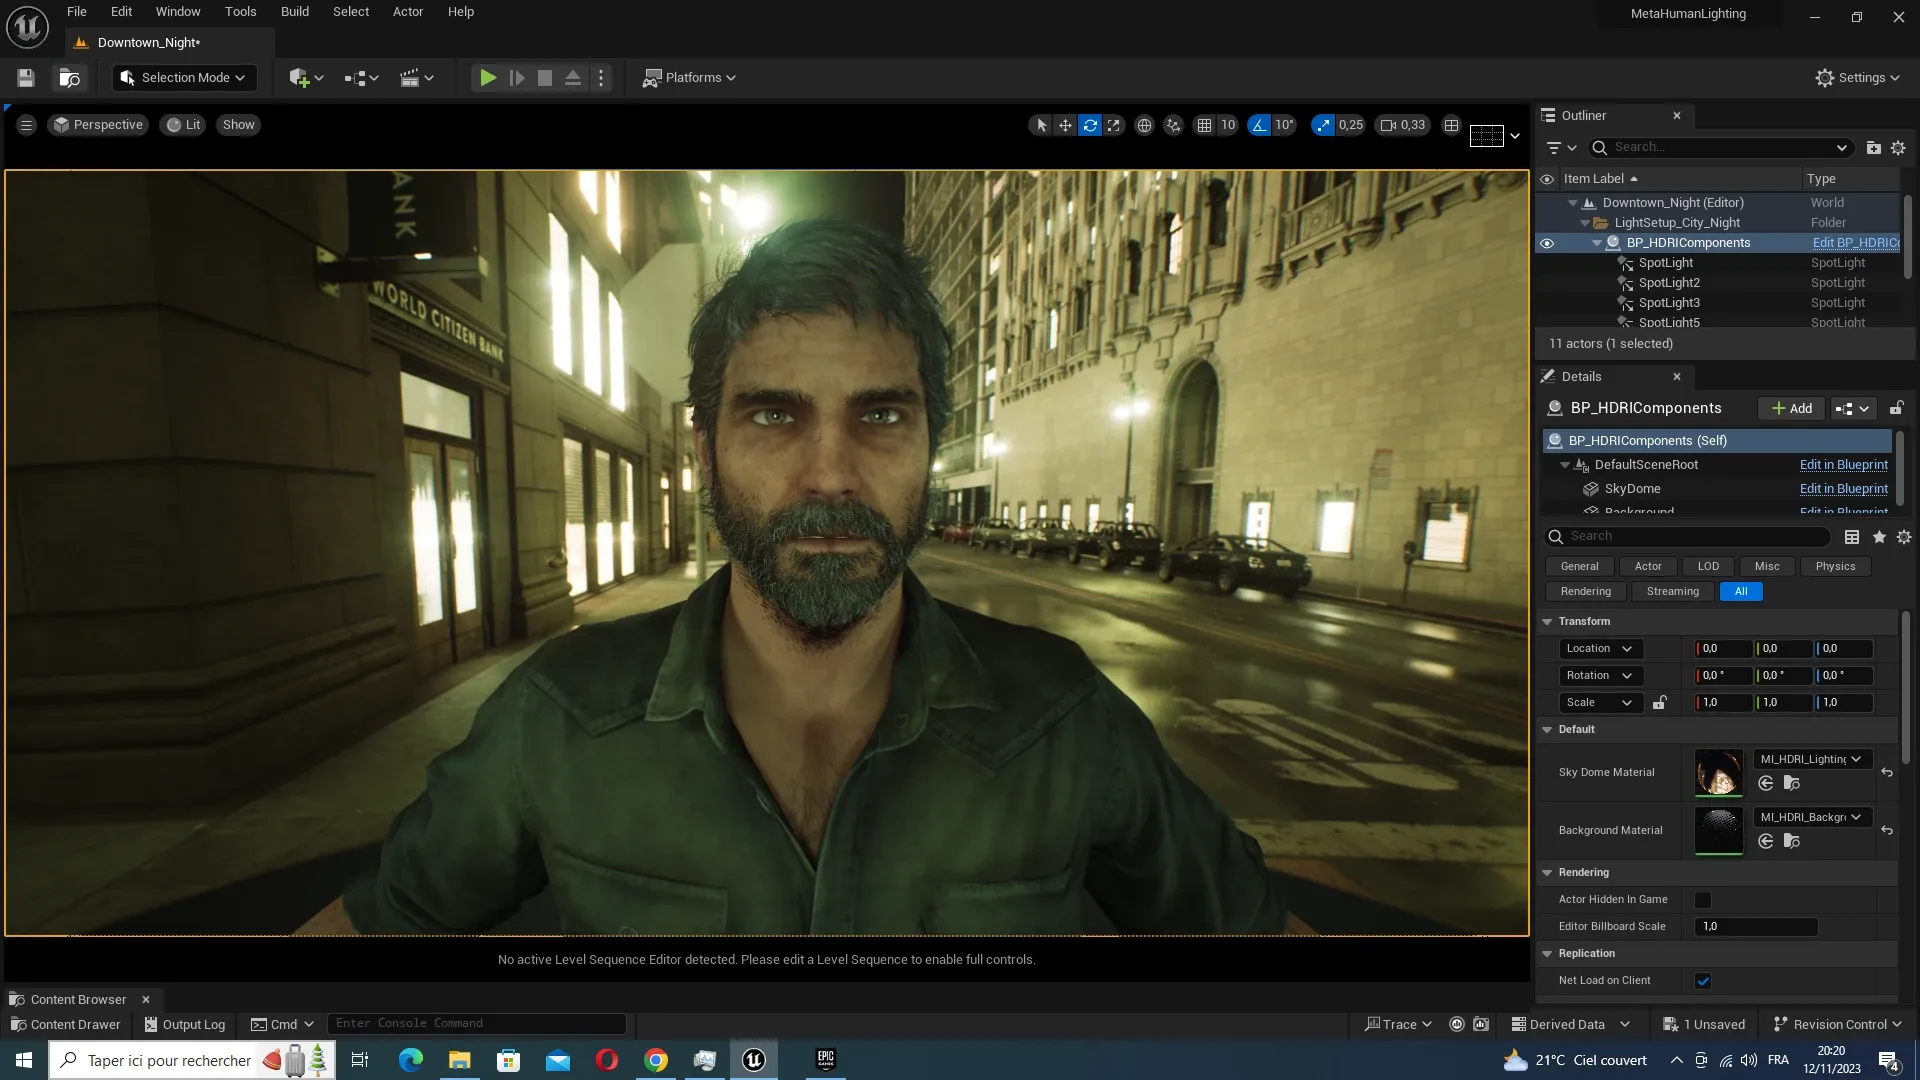
Task: Click the Add component button
Action: tap(1791, 408)
